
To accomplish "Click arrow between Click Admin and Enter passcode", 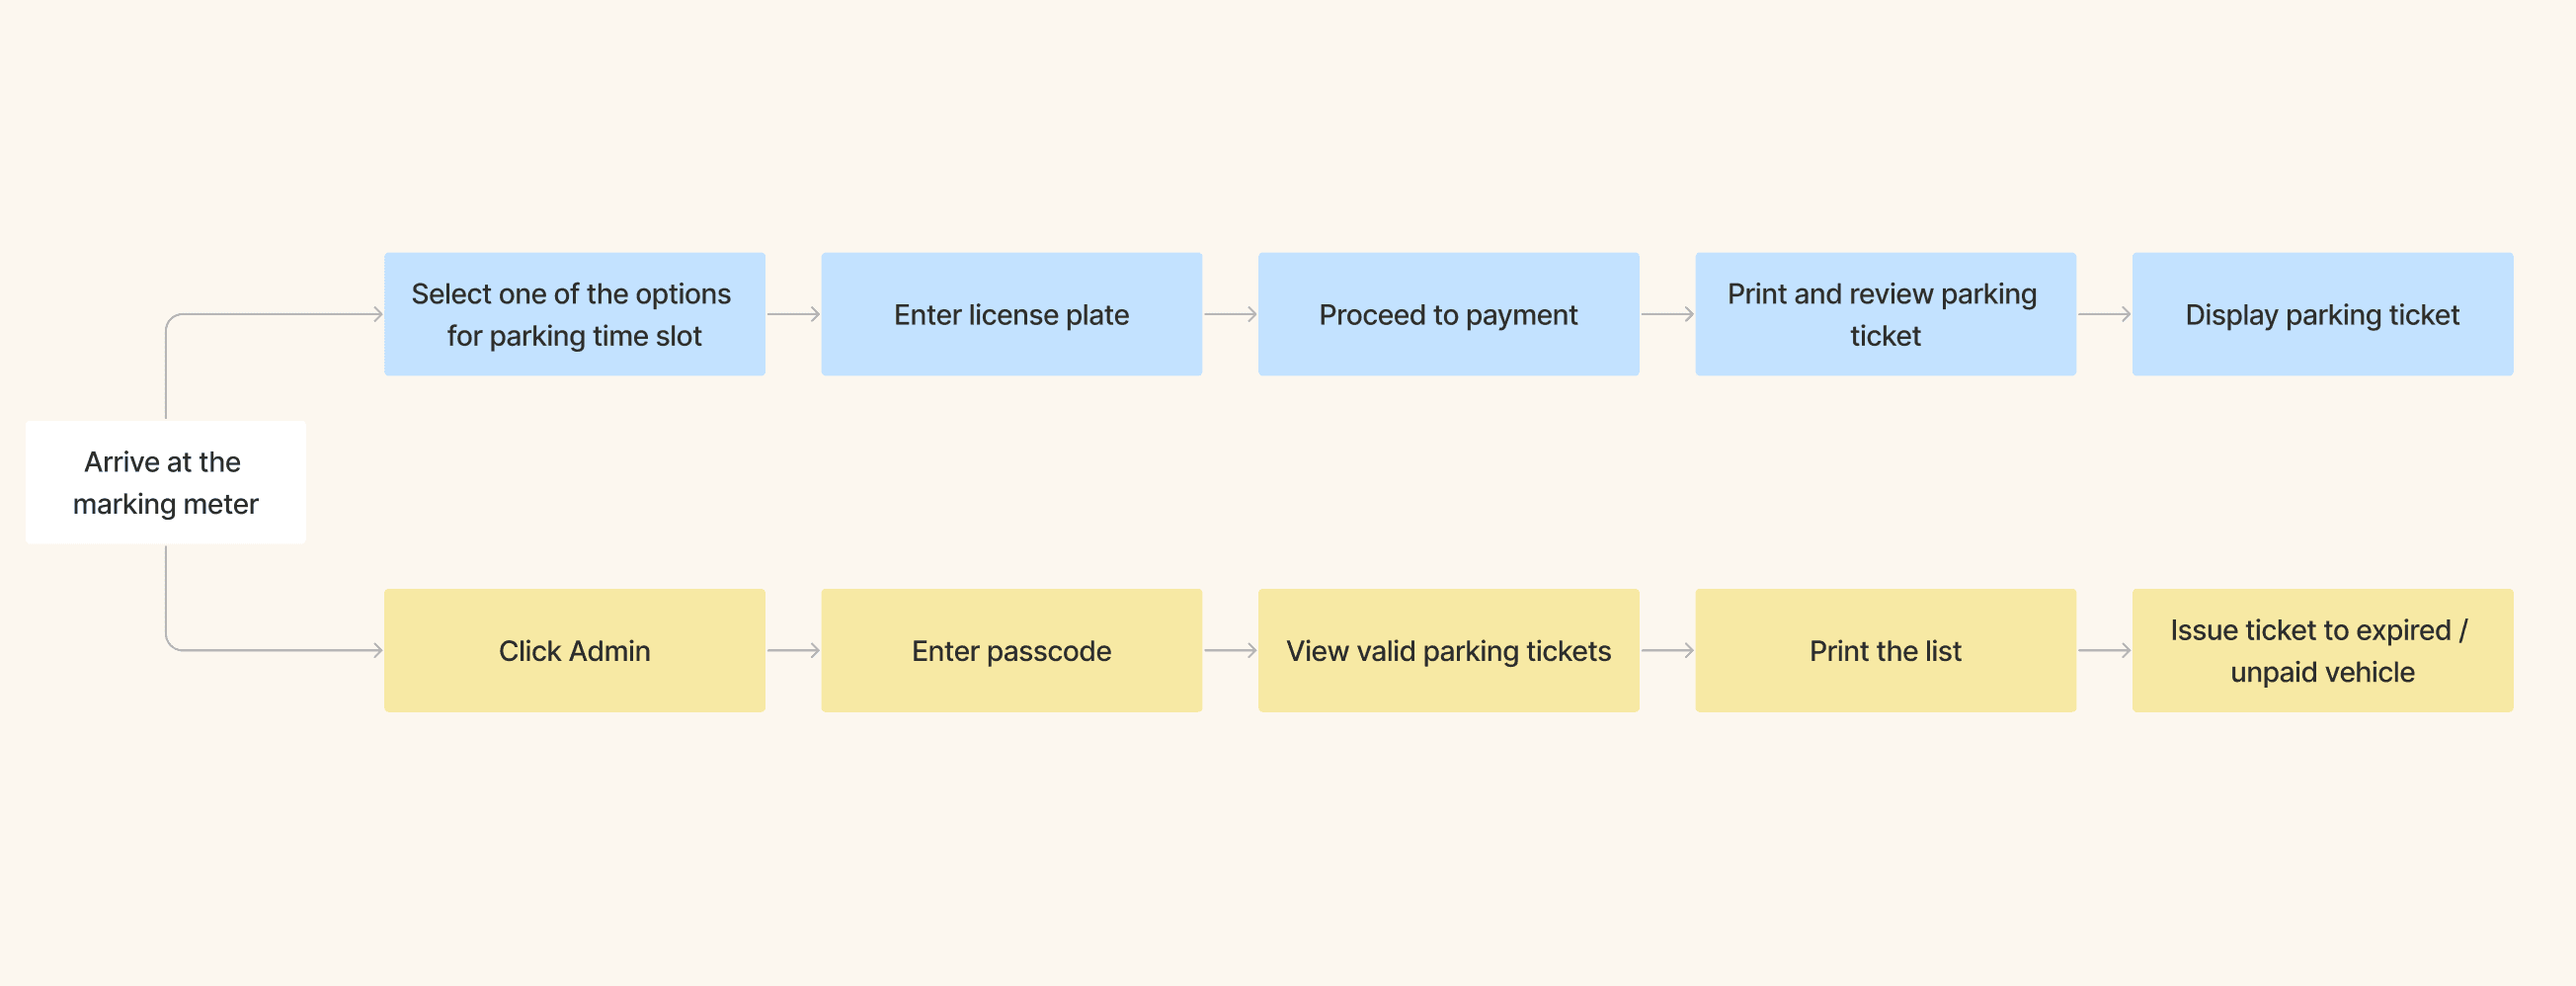I will pyautogui.click(x=793, y=650).
